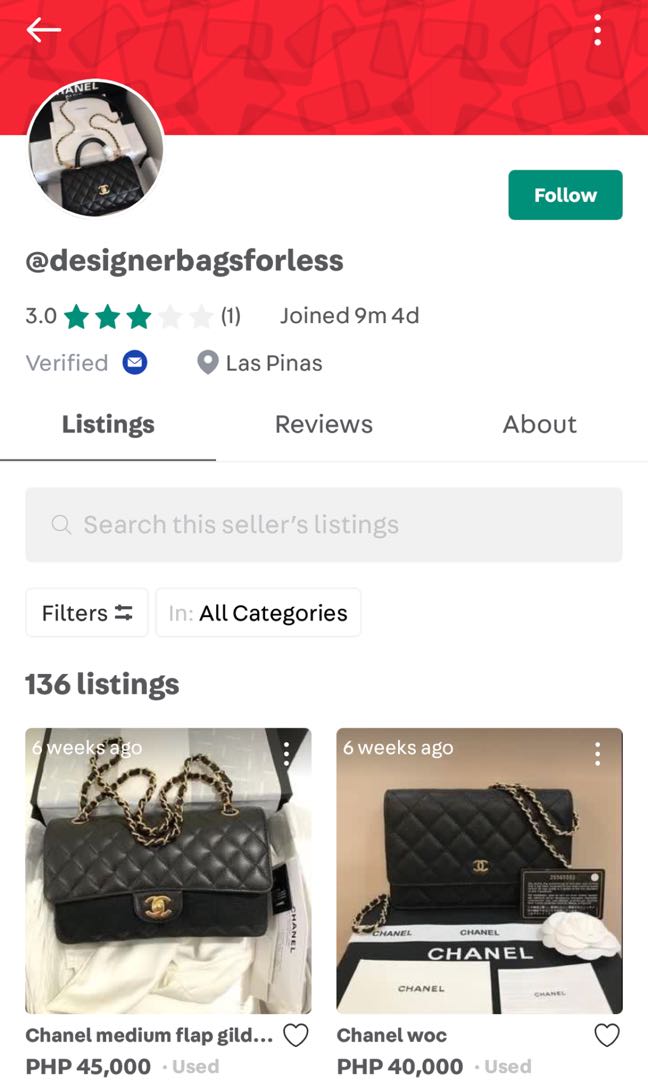Tap the verified email badge icon
Image resolution: width=648 pixels, height=1080 pixels.
coord(138,363)
